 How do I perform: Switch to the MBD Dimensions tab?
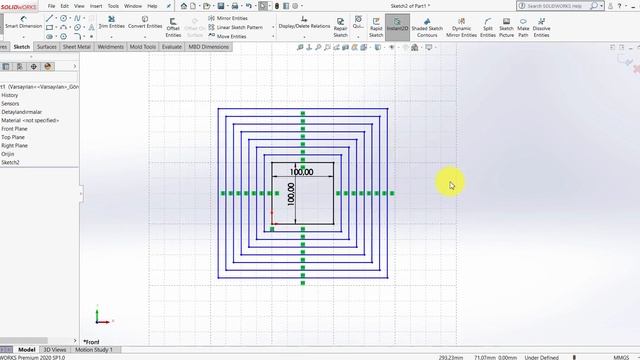(209, 47)
